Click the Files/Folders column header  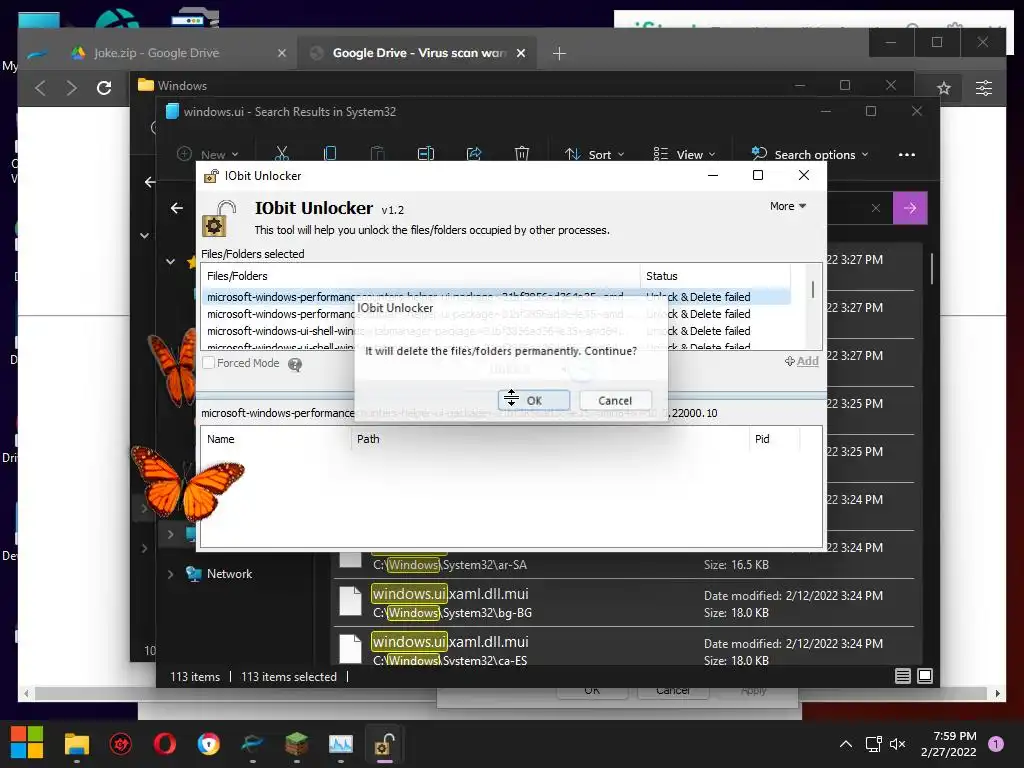pyautogui.click(x=421, y=276)
